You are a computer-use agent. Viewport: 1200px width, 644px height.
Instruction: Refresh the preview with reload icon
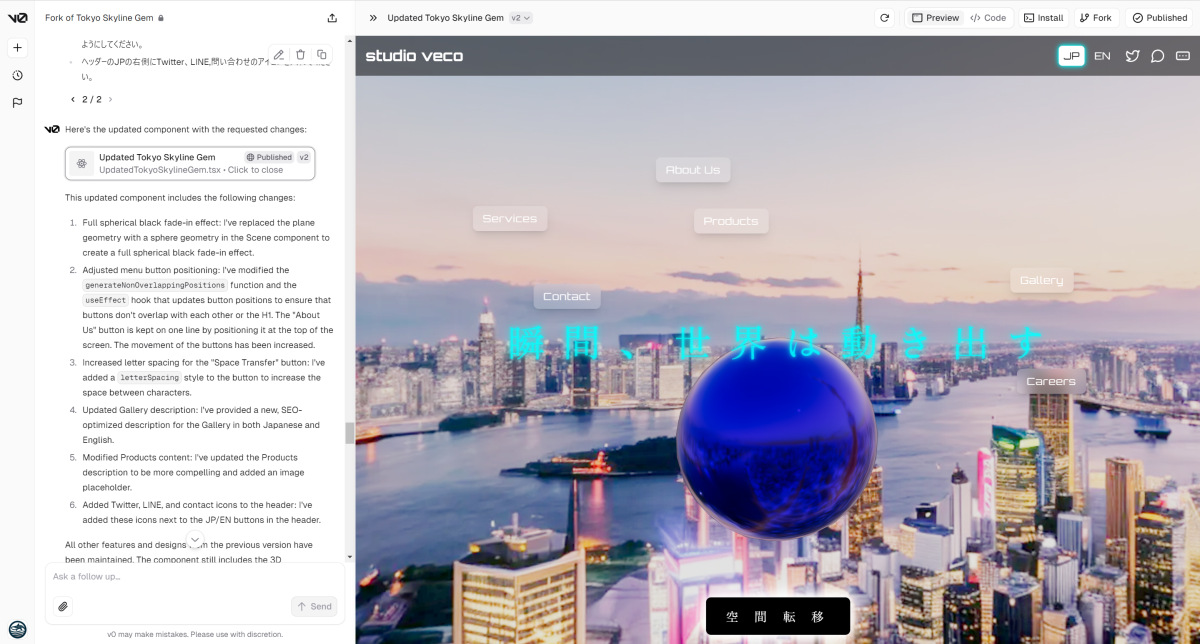point(884,18)
